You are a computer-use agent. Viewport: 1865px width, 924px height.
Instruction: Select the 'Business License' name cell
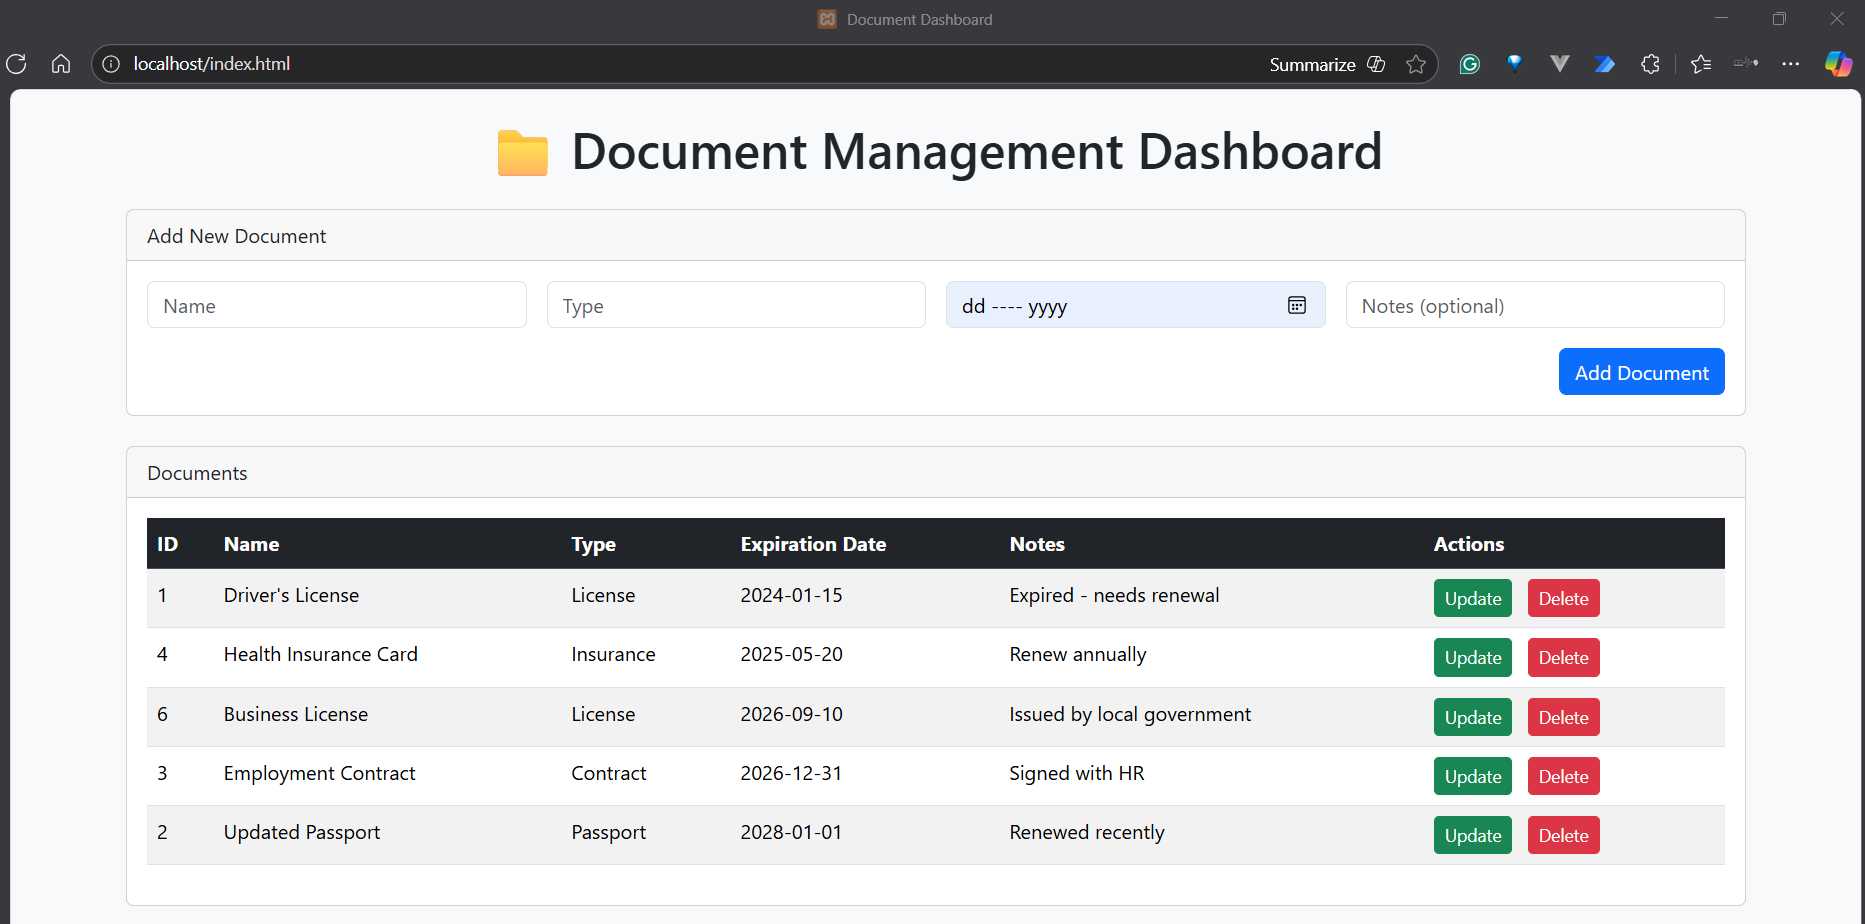point(296,714)
